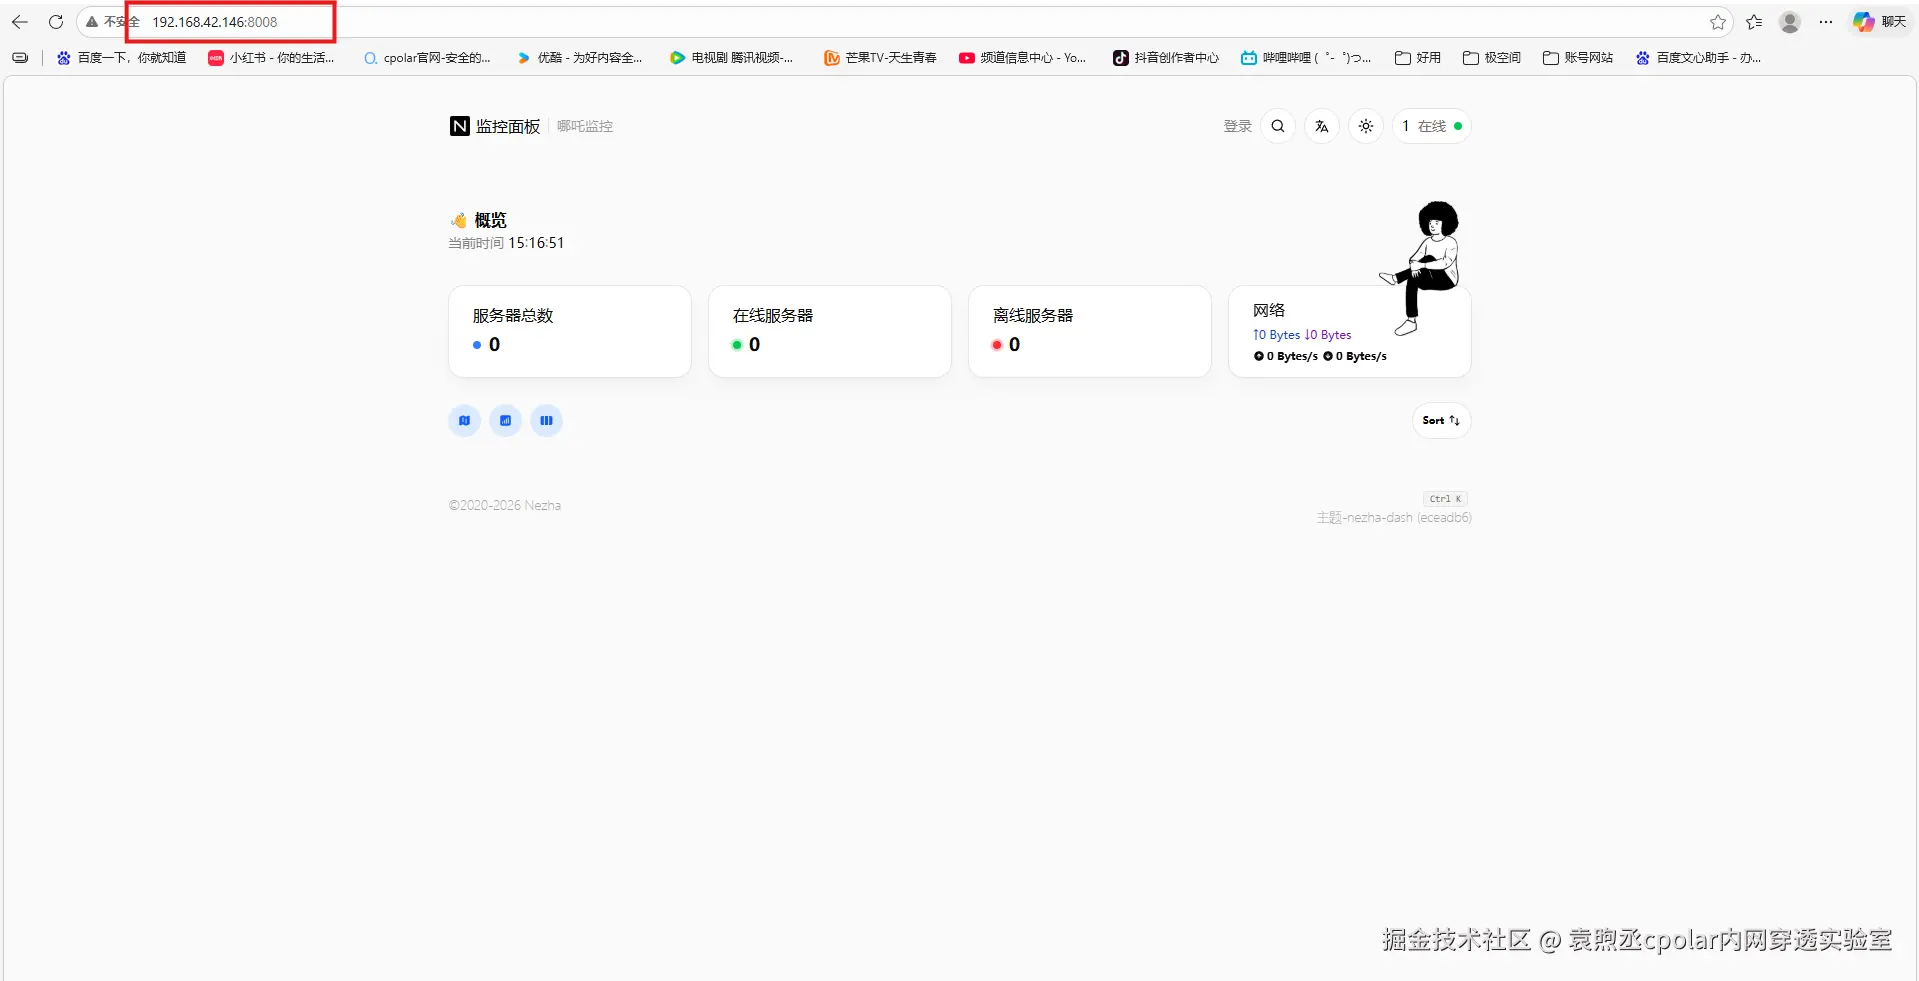Open the favorites list icon
Viewport: 1919px width, 981px height.
(x=1754, y=22)
